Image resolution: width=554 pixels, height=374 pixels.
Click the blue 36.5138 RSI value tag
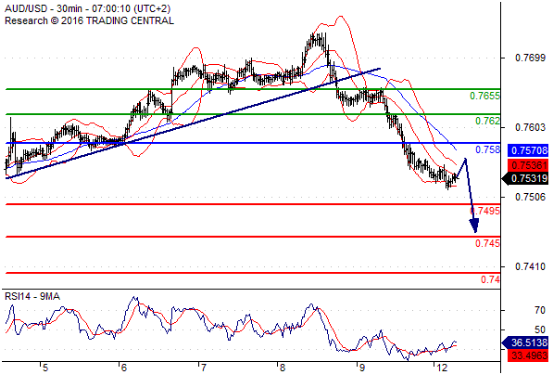[x=525, y=342]
